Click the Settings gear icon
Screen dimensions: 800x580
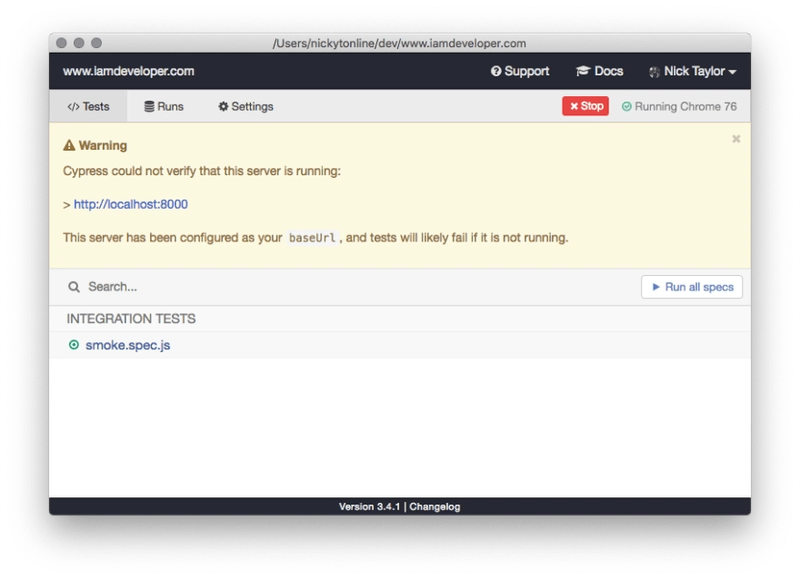[223, 106]
